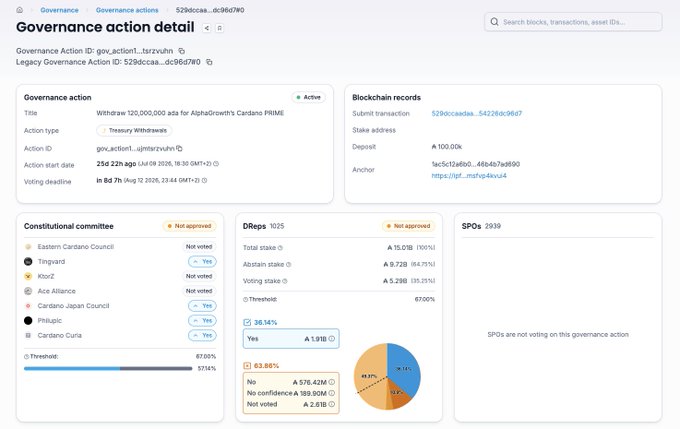Screen dimensions: 680x429
Task: Click the committee approval progress bar
Action: (x=108, y=369)
